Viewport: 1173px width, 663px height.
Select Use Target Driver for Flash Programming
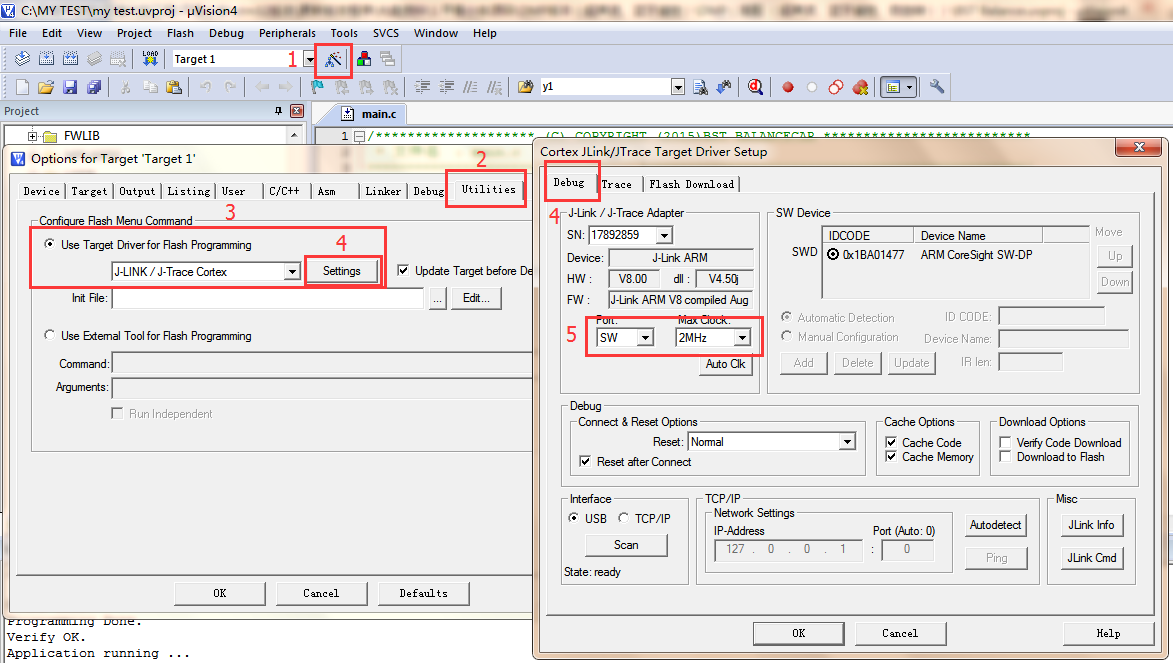point(49,244)
